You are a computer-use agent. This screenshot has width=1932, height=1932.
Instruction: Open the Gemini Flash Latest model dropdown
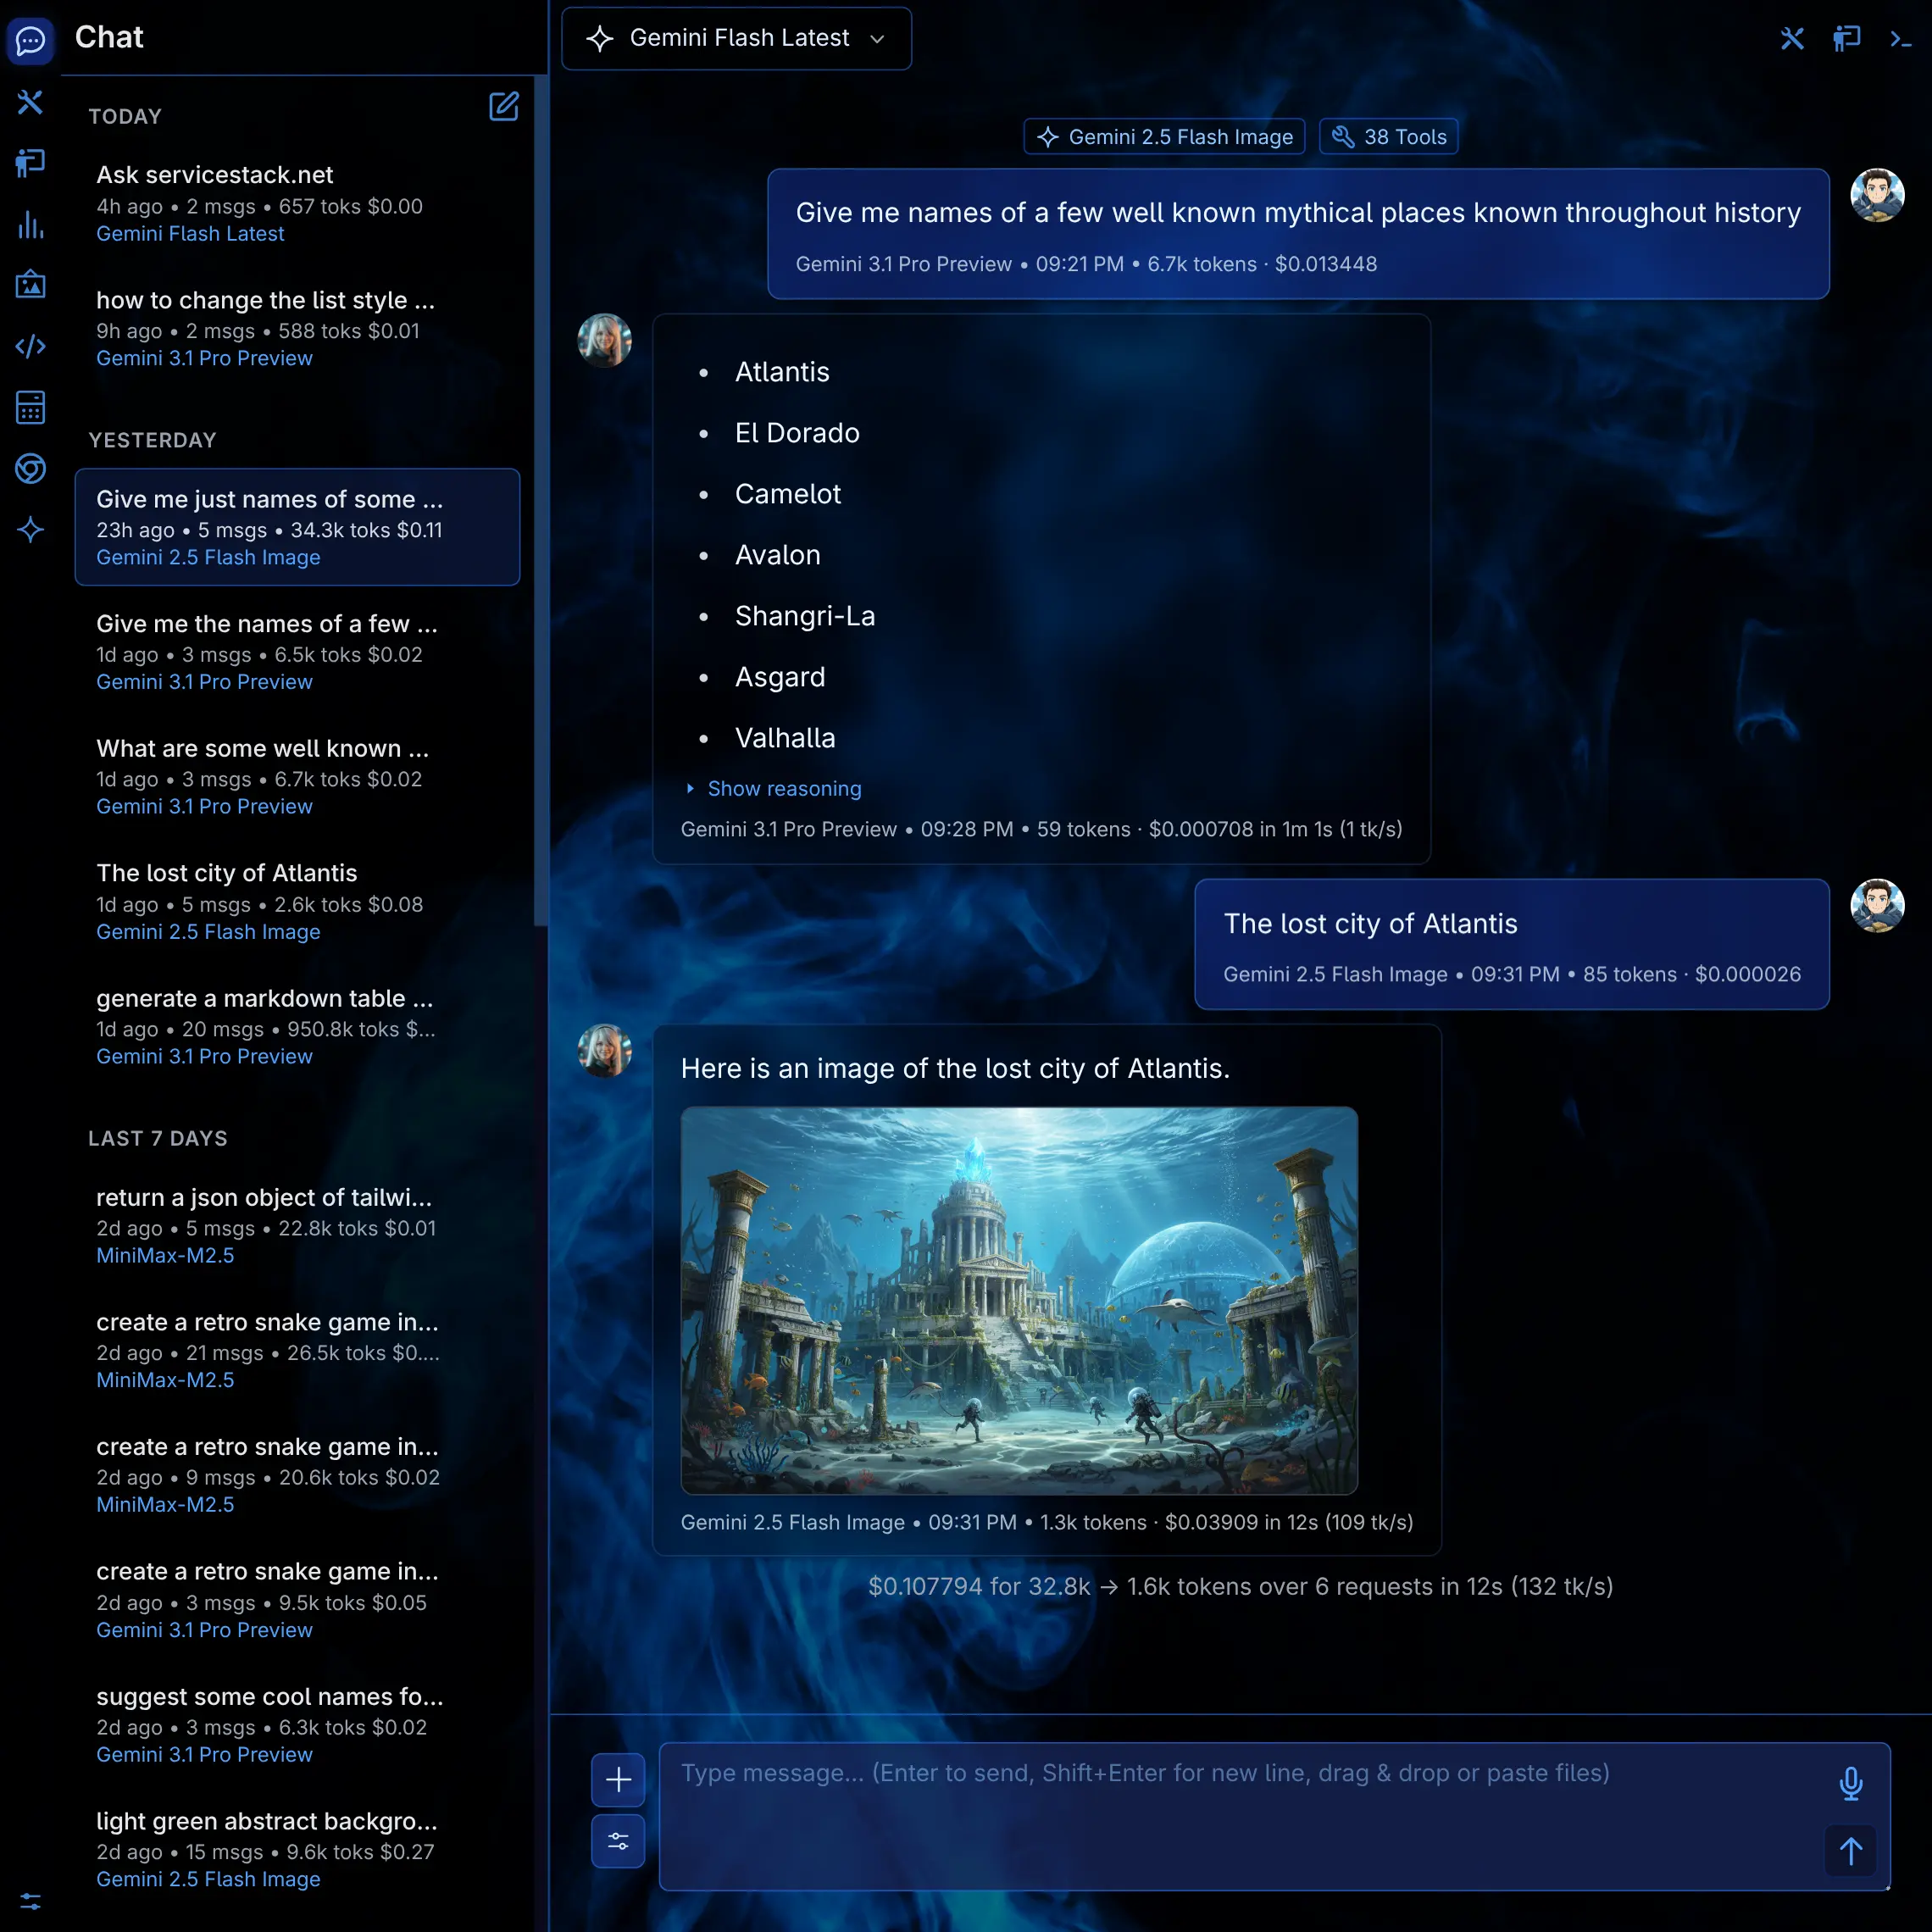pyautogui.click(x=736, y=38)
